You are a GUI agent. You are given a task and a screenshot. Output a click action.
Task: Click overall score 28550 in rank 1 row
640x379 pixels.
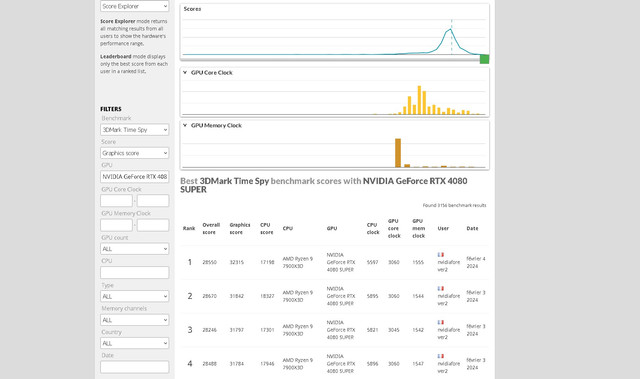(x=209, y=262)
